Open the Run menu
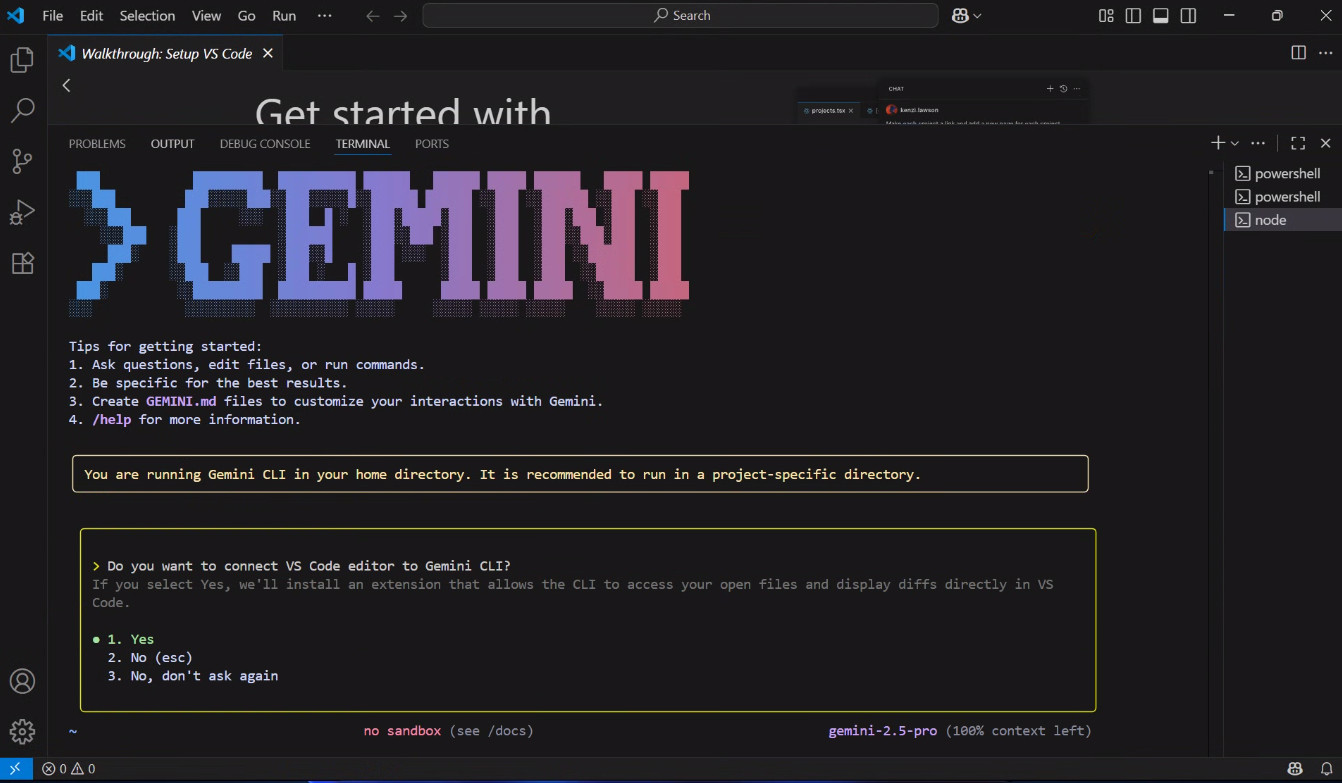 (284, 16)
